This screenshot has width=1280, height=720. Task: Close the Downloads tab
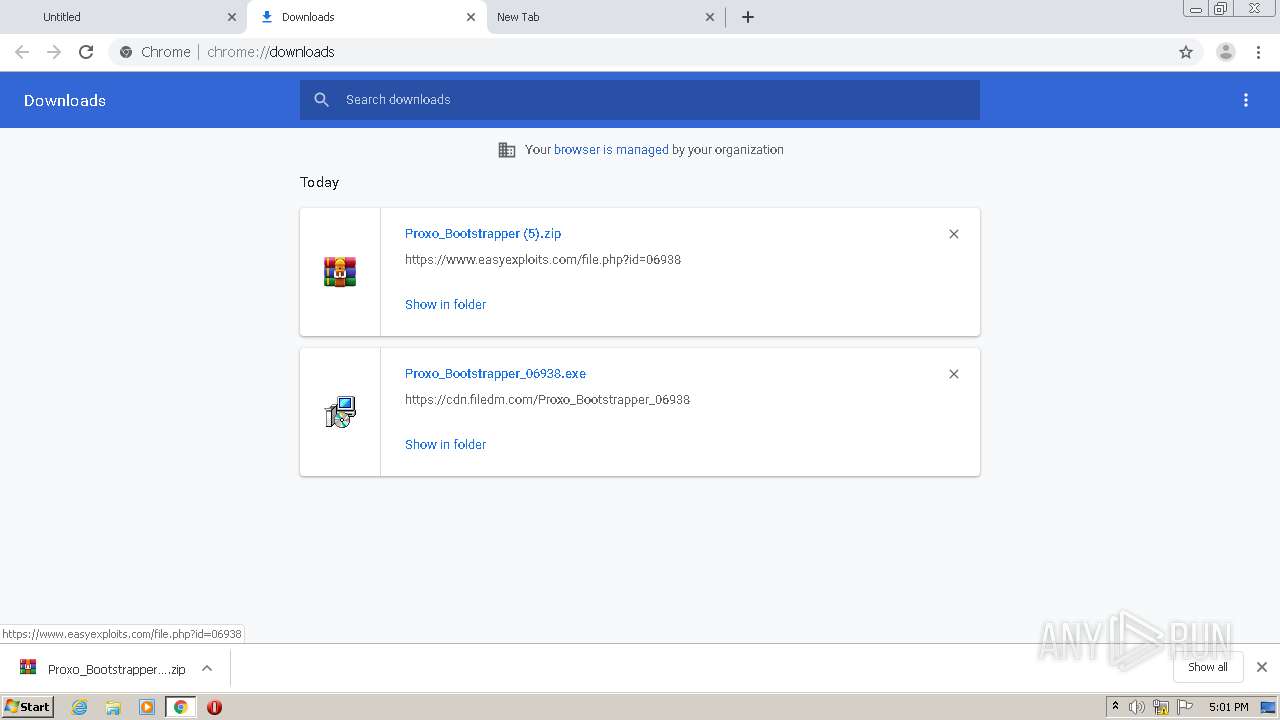tap(471, 17)
